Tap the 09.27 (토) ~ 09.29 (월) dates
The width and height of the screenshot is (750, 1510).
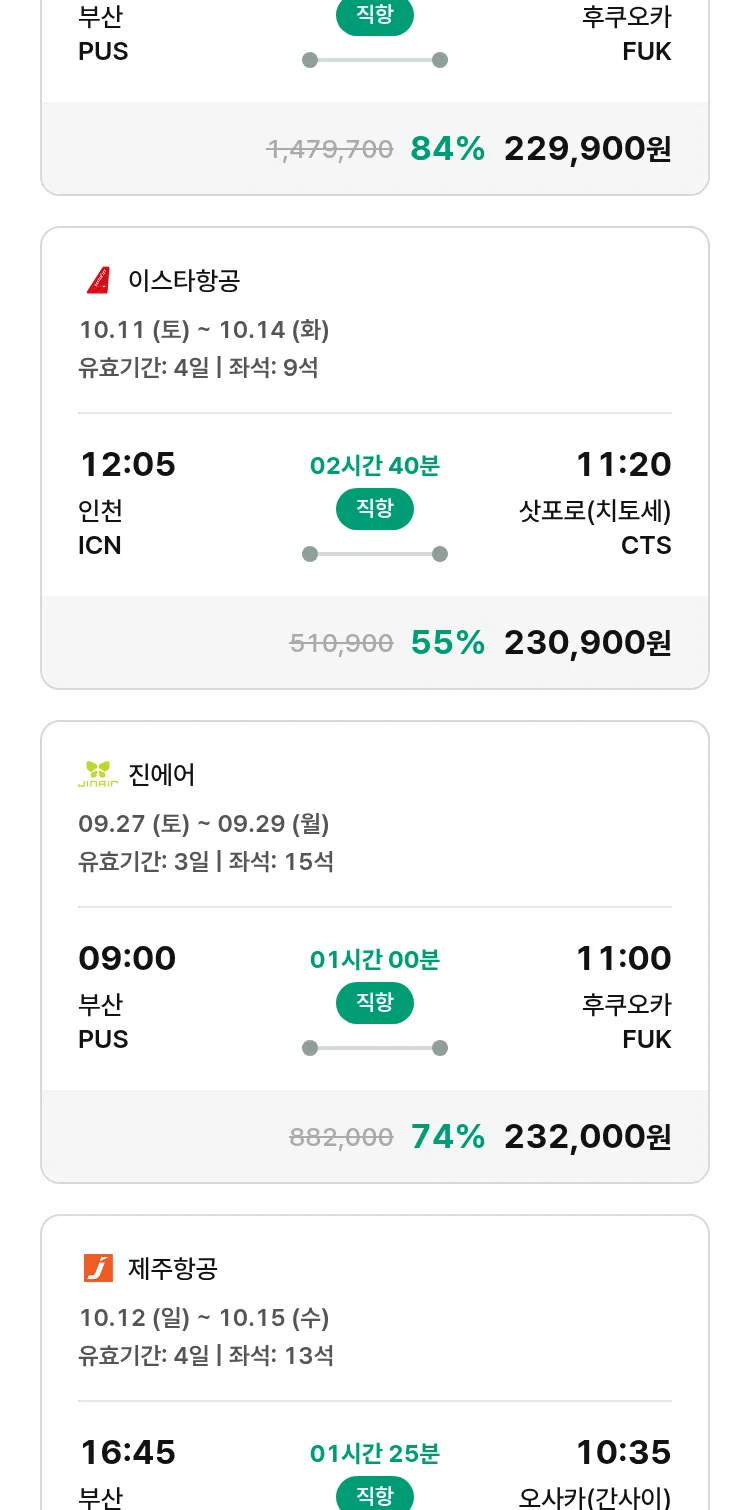(204, 823)
